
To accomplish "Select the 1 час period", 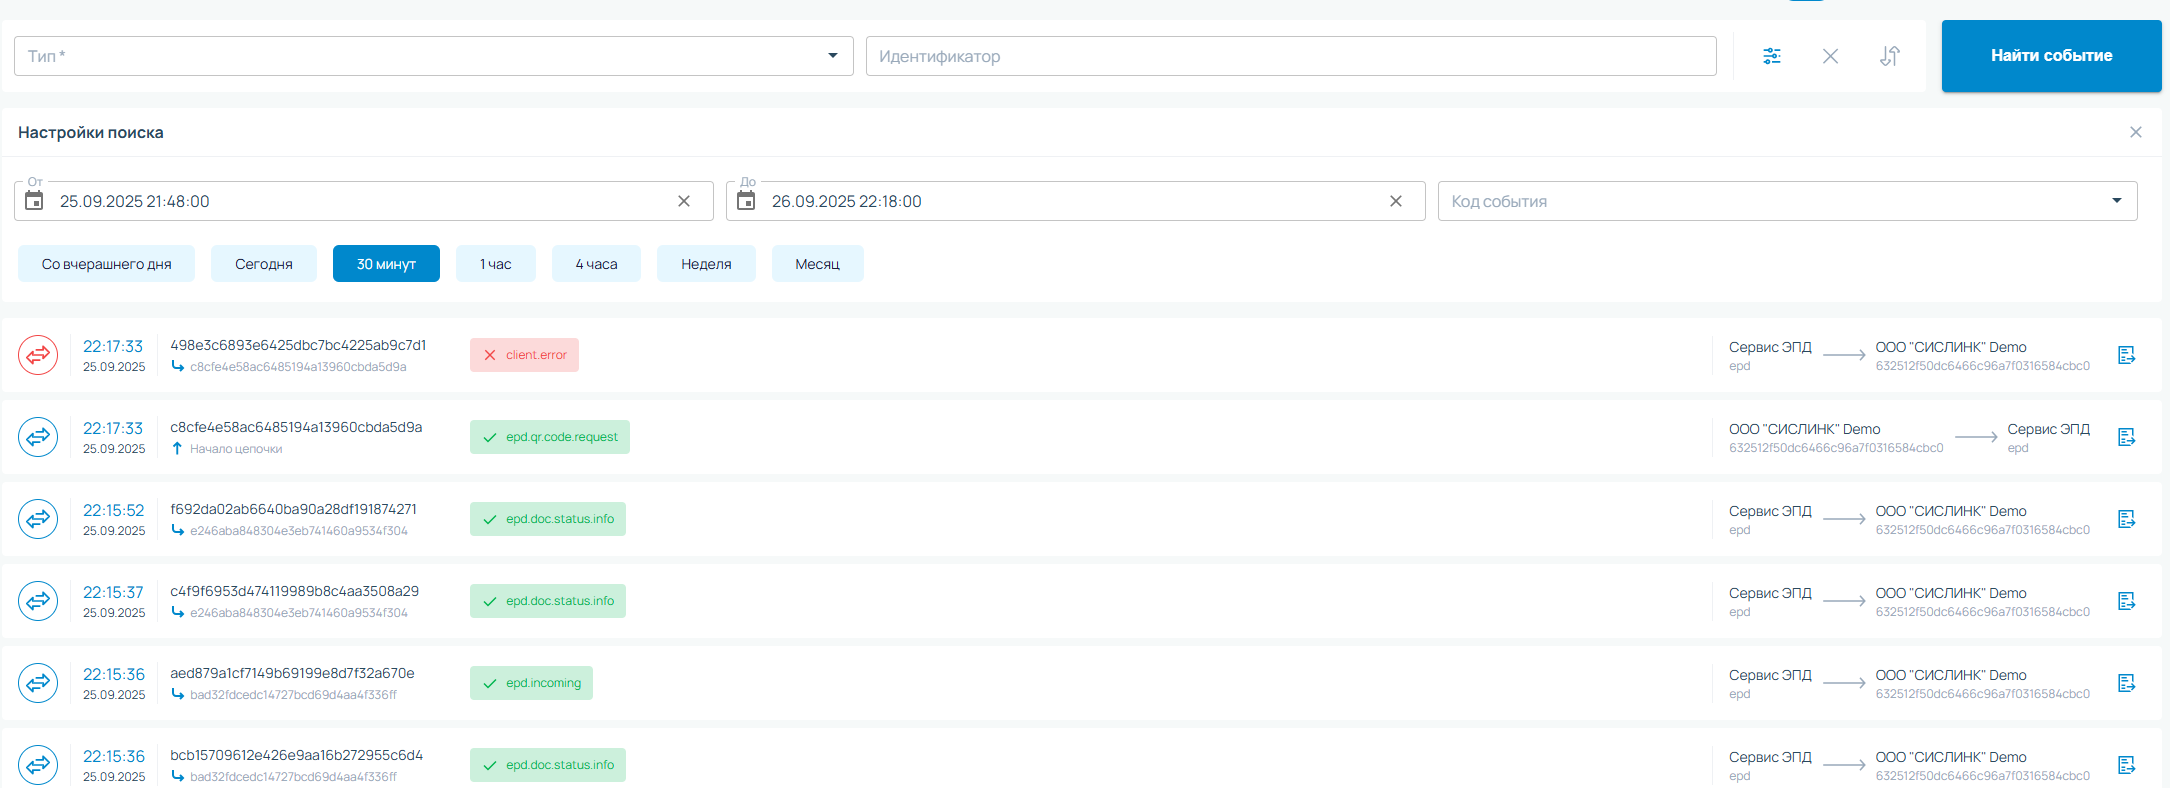I will (x=495, y=264).
